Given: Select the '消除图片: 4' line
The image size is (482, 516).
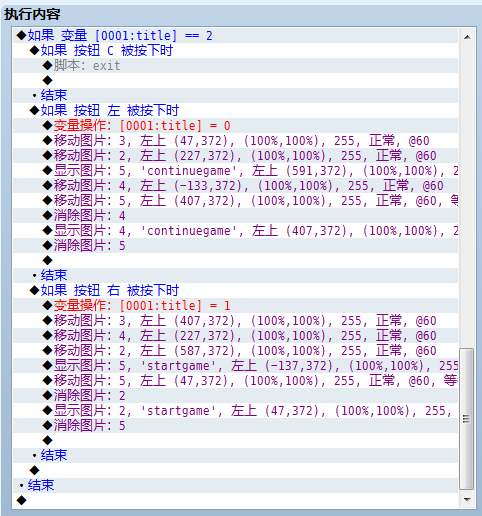Looking at the screenshot, I should tap(235, 215).
